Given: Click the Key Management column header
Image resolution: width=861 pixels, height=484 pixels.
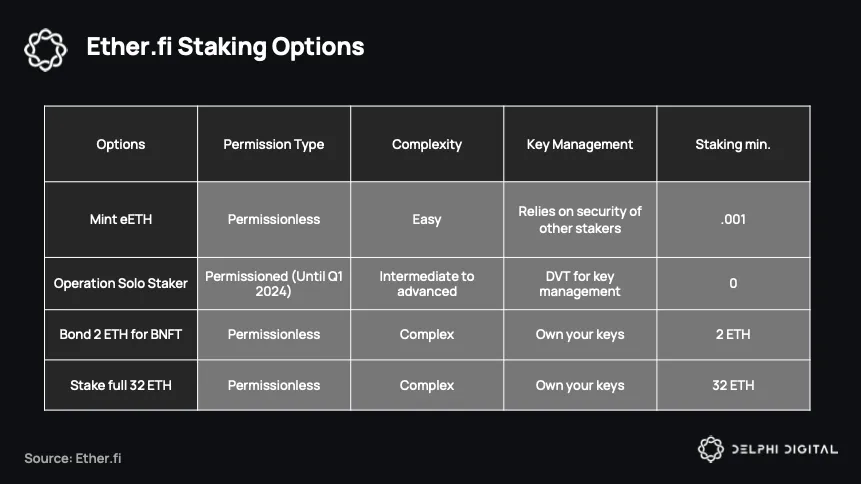Looking at the screenshot, I should coord(580,144).
